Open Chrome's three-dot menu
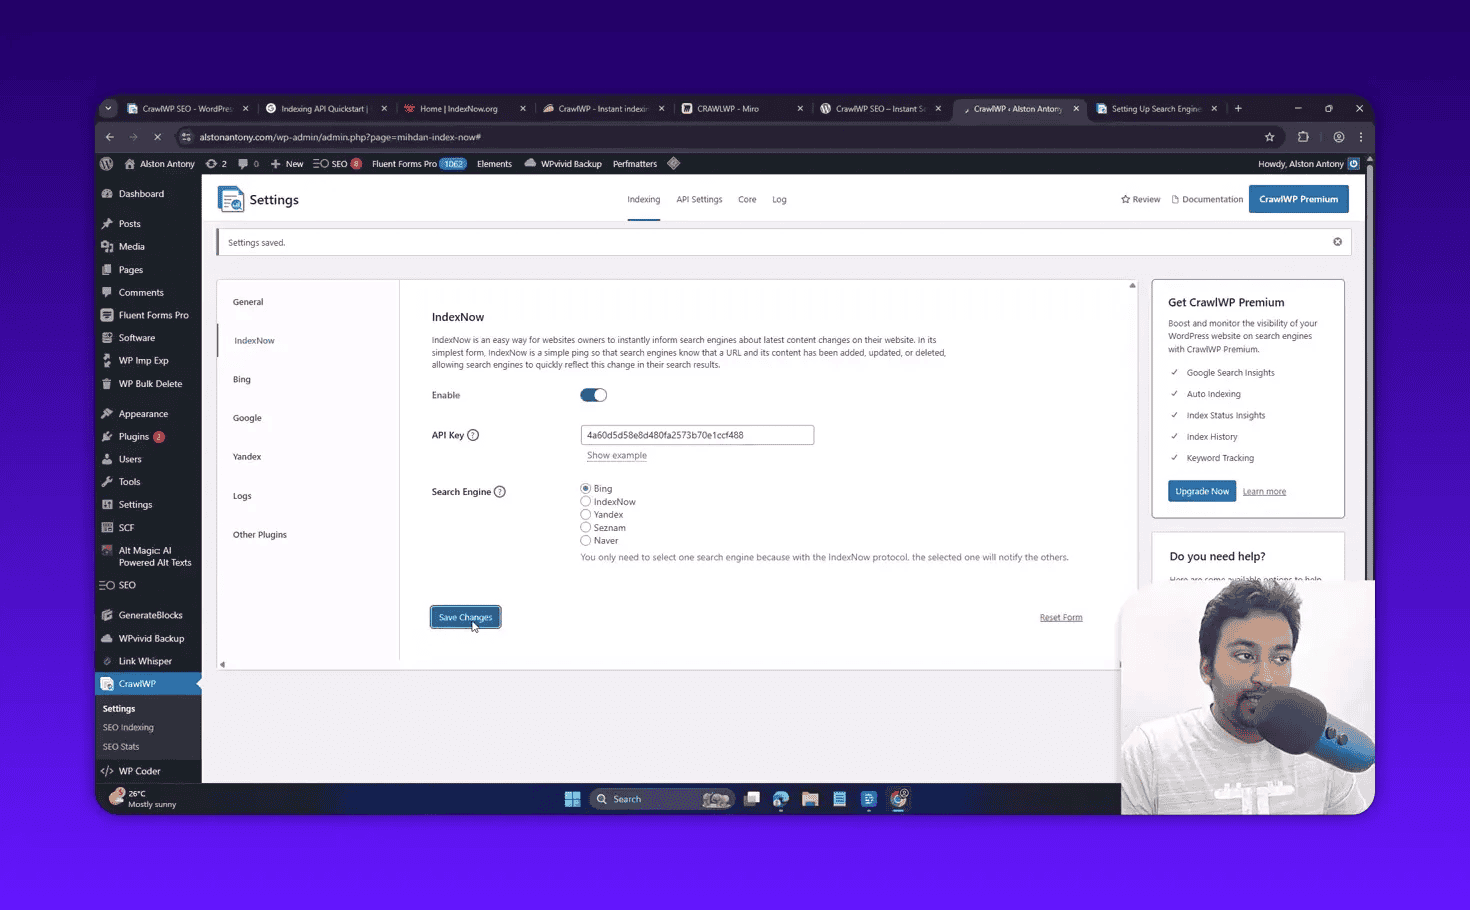 [x=1360, y=137]
